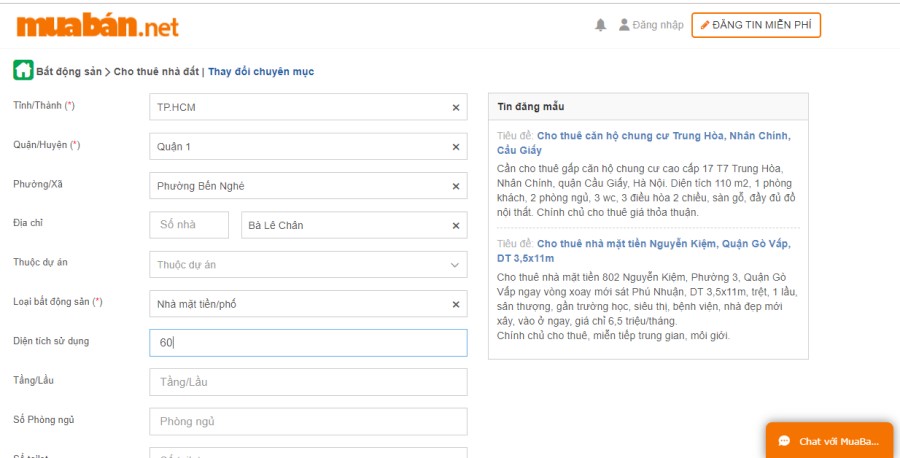Click Thay đổi chuyên mục link
Viewport: 900px width, 458px height.
click(x=261, y=72)
